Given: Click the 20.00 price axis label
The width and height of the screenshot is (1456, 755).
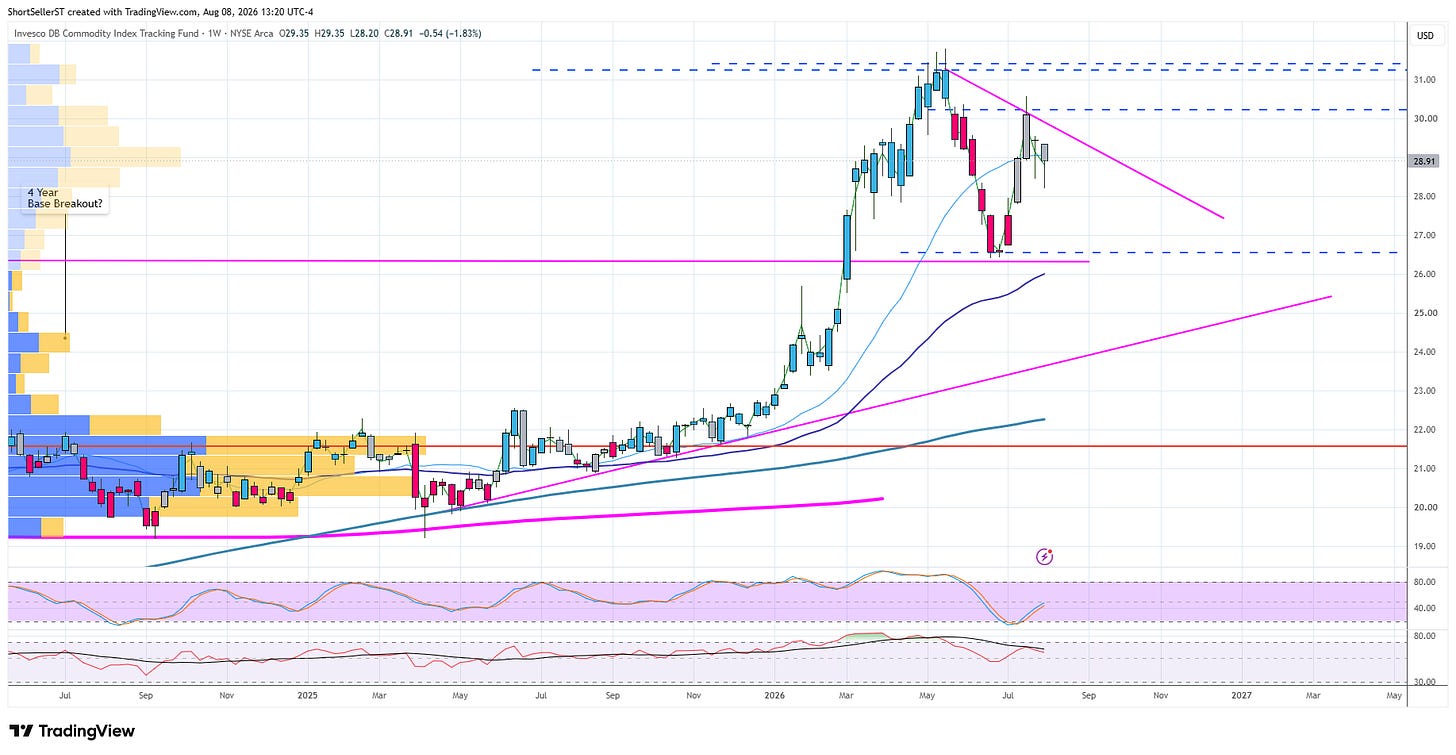Looking at the screenshot, I should point(1424,508).
